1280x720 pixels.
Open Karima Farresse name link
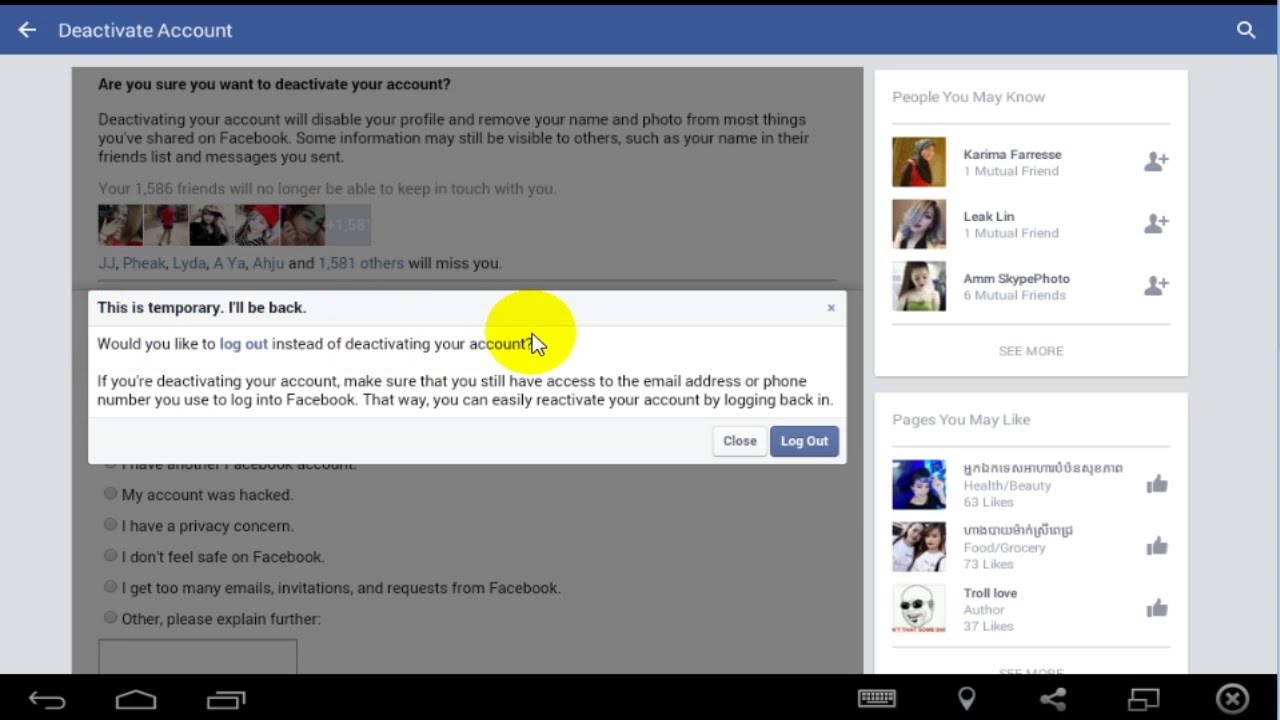click(1012, 155)
